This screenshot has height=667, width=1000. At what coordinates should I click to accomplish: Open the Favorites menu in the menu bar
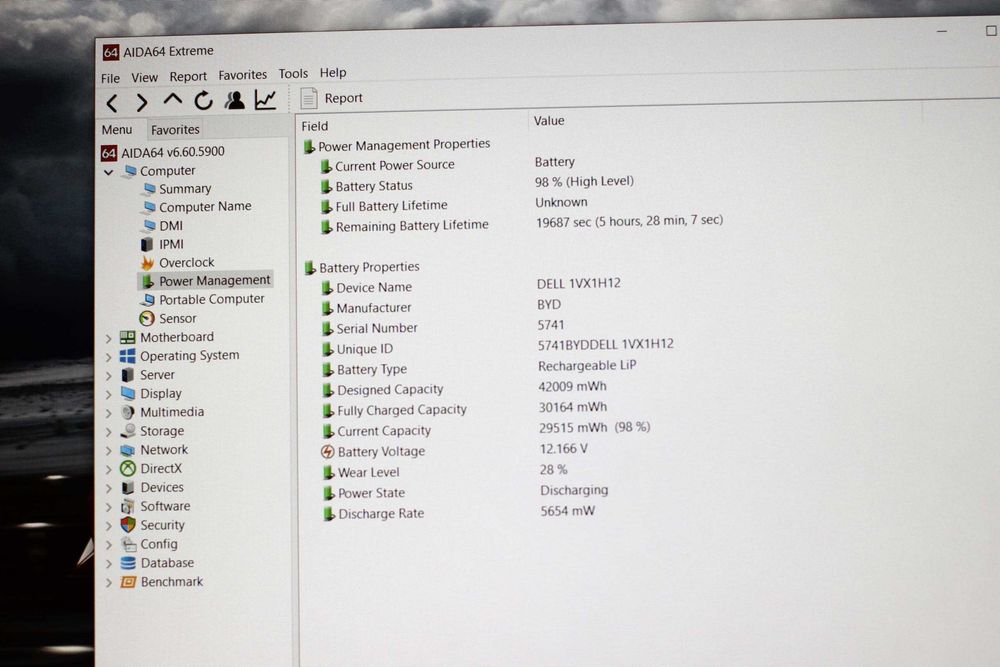[242, 75]
